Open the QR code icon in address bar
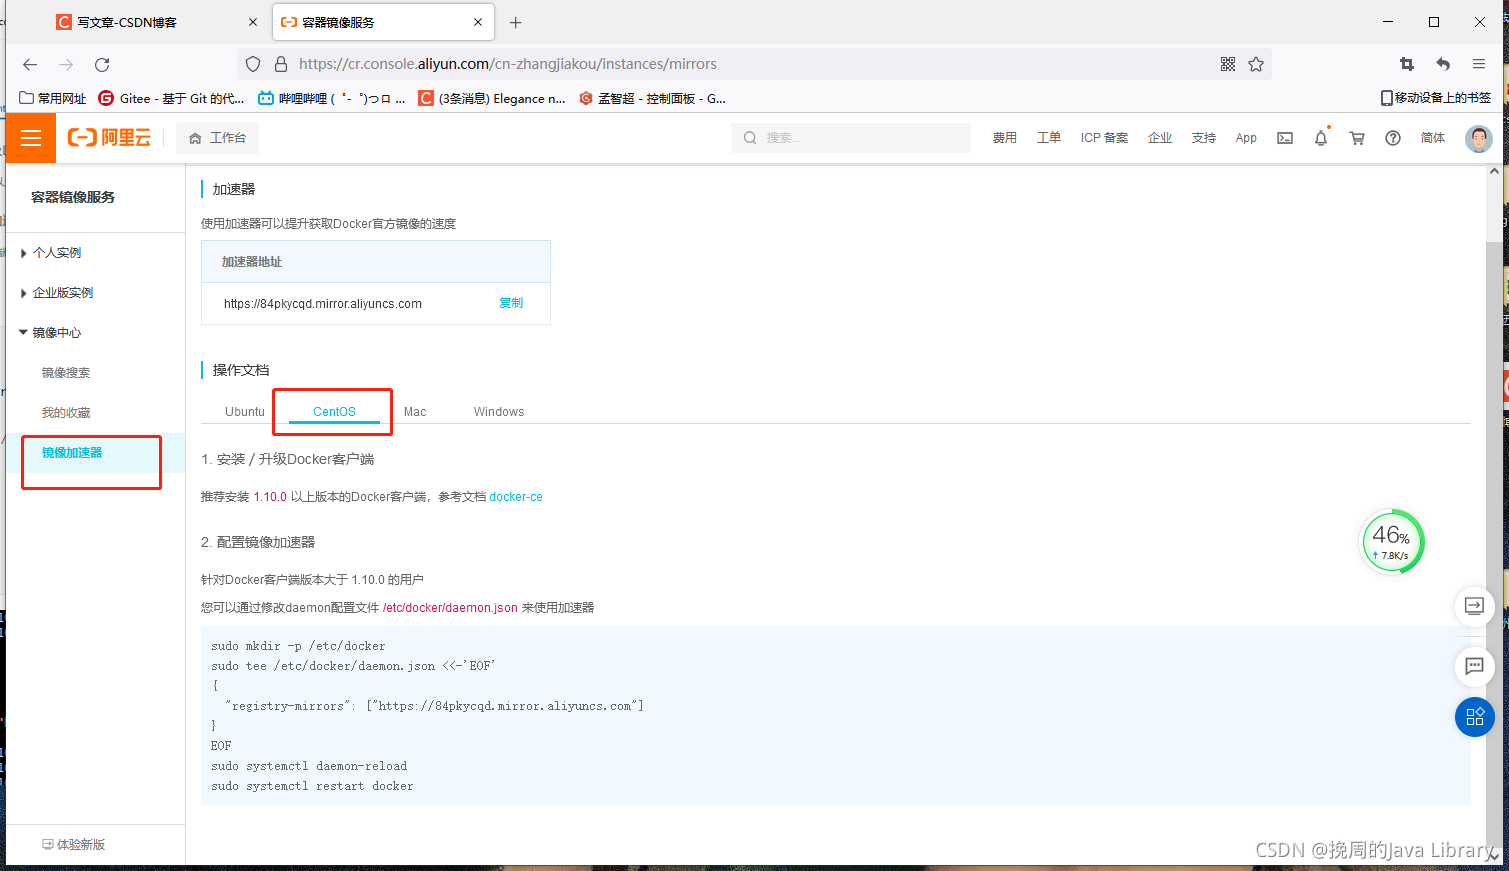Viewport: 1509px width, 871px height. pyautogui.click(x=1228, y=64)
